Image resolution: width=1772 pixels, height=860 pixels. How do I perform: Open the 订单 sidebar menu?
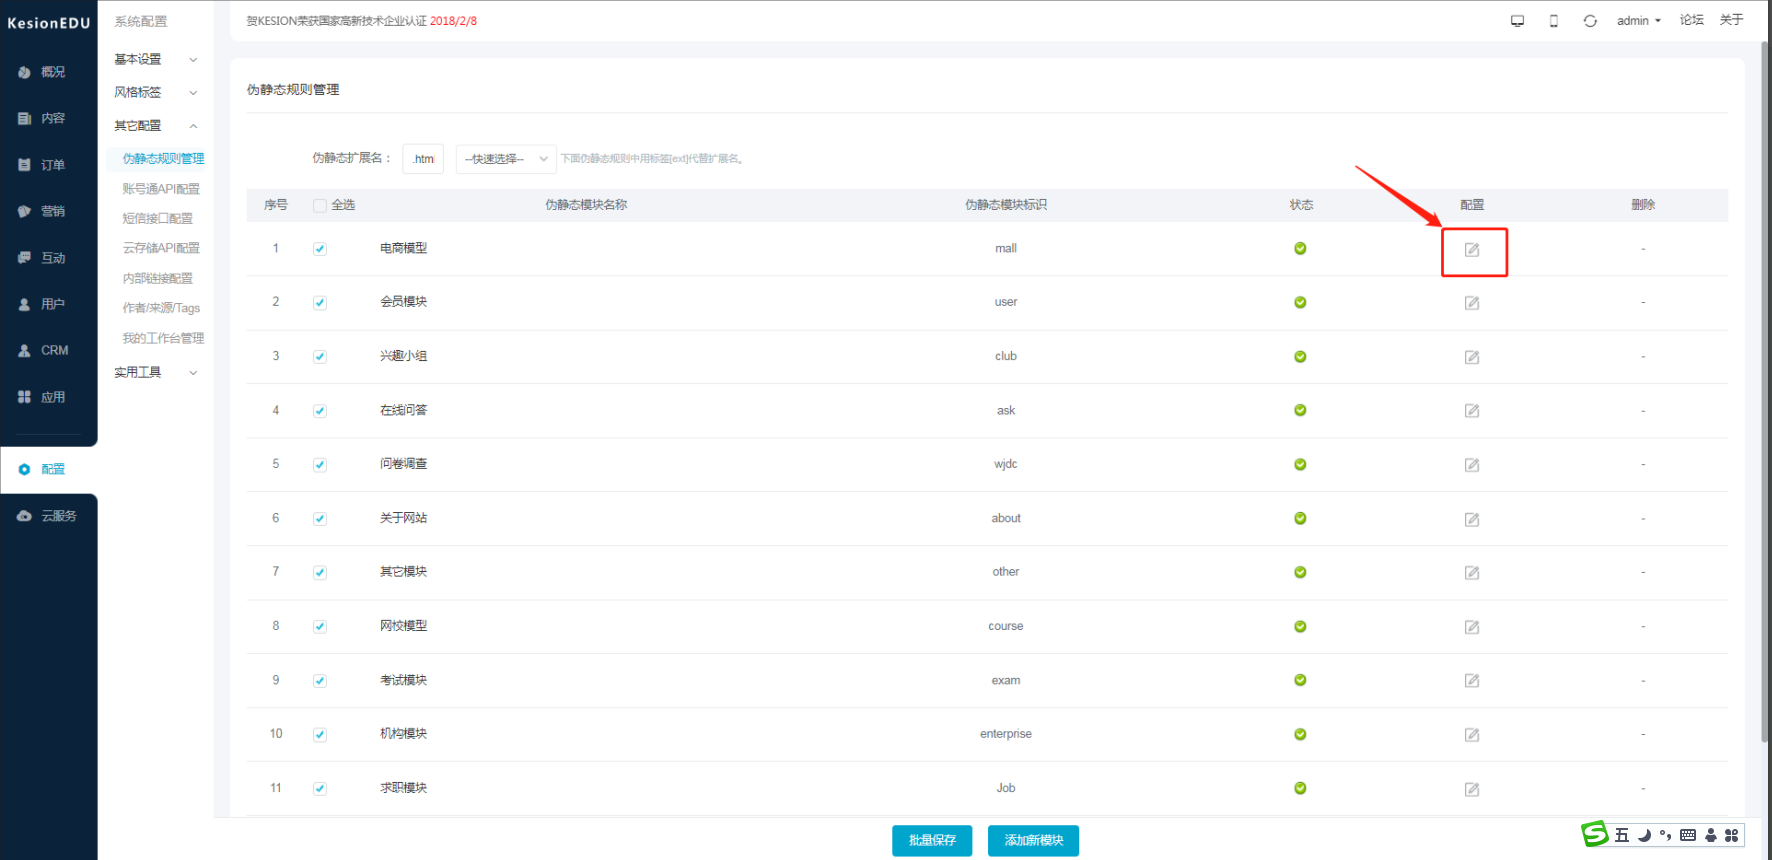click(52, 165)
